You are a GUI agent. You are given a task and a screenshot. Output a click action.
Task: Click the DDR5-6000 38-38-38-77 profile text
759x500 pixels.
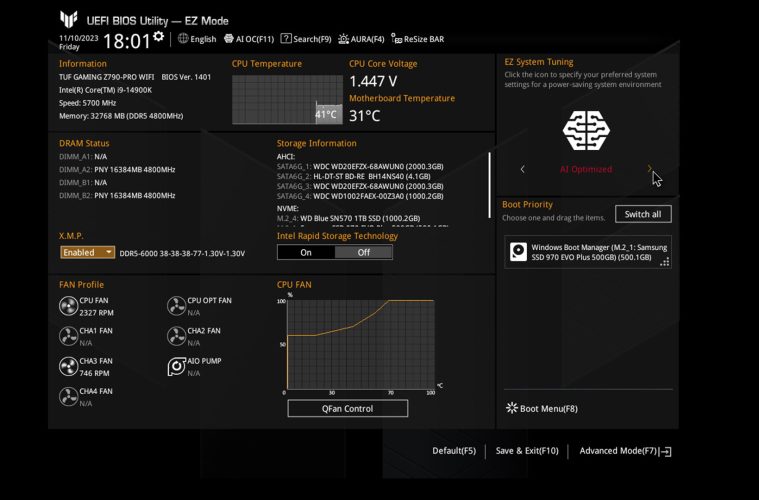(x=182, y=253)
